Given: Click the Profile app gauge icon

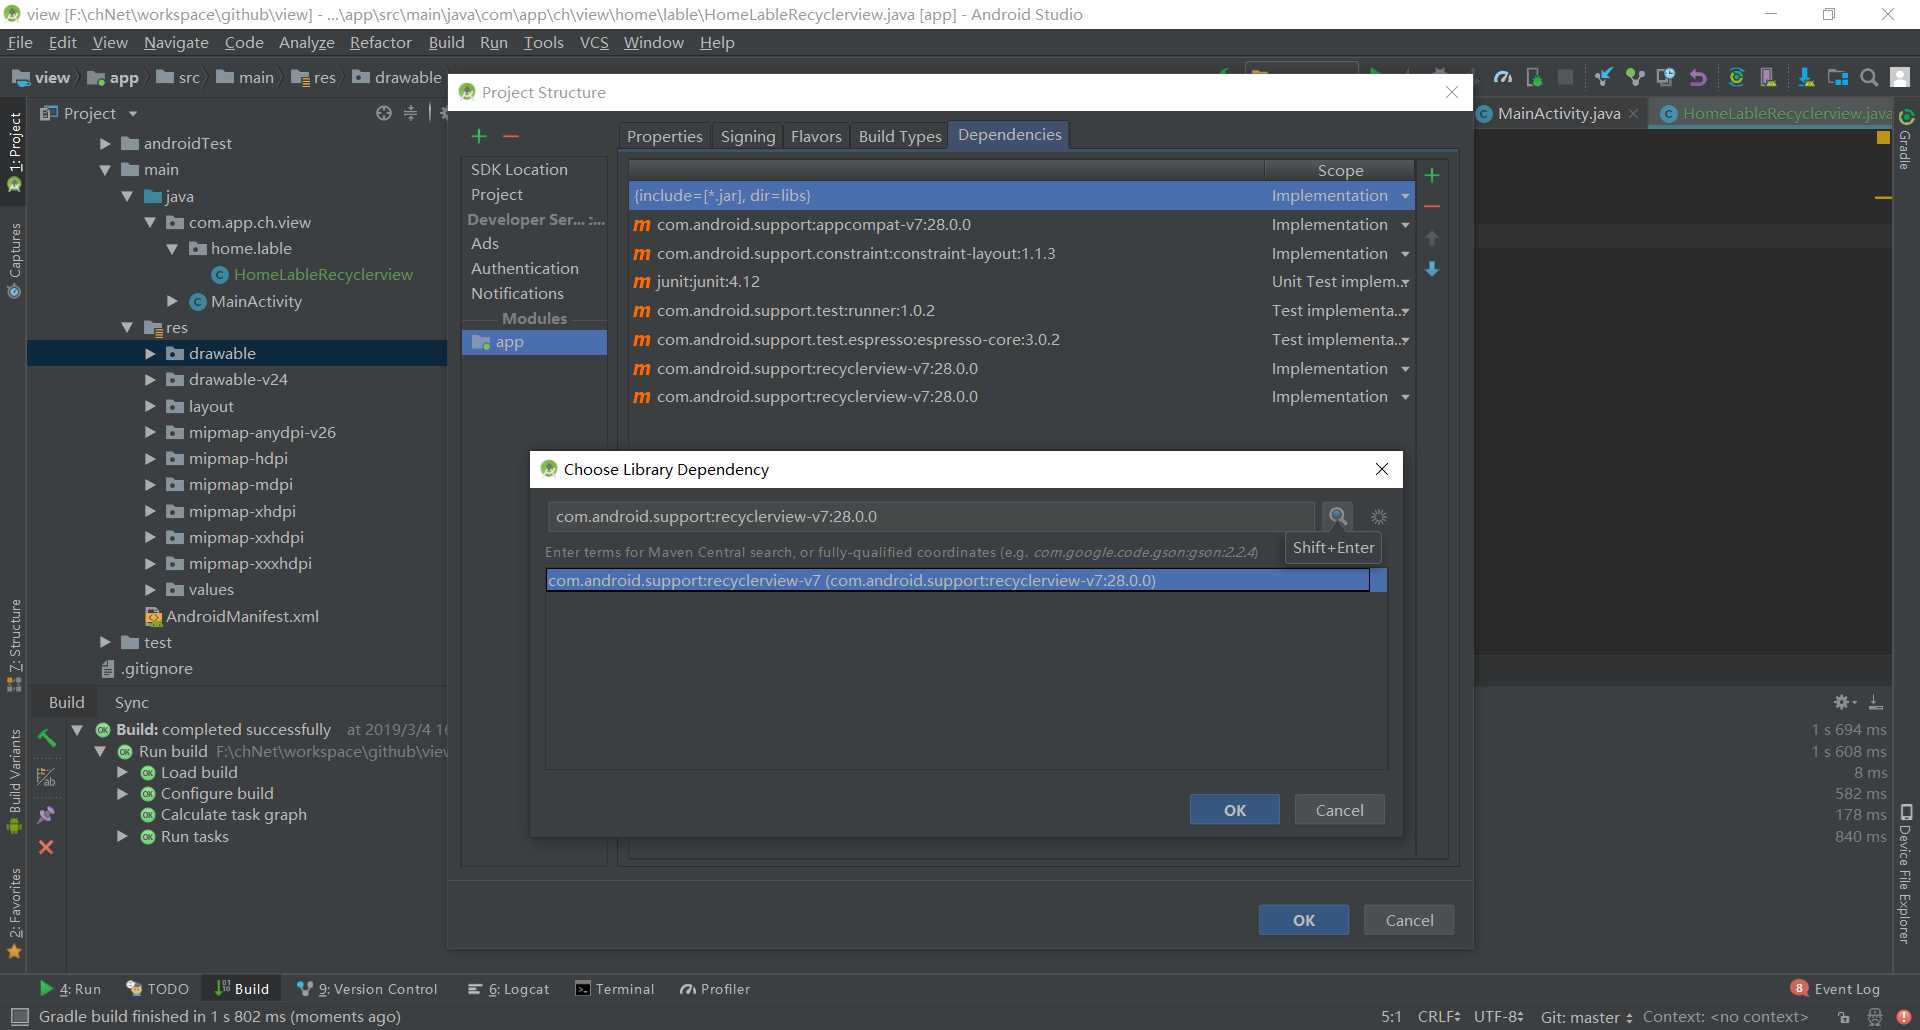Looking at the screenshot, I should click(x=1503, y=77).
